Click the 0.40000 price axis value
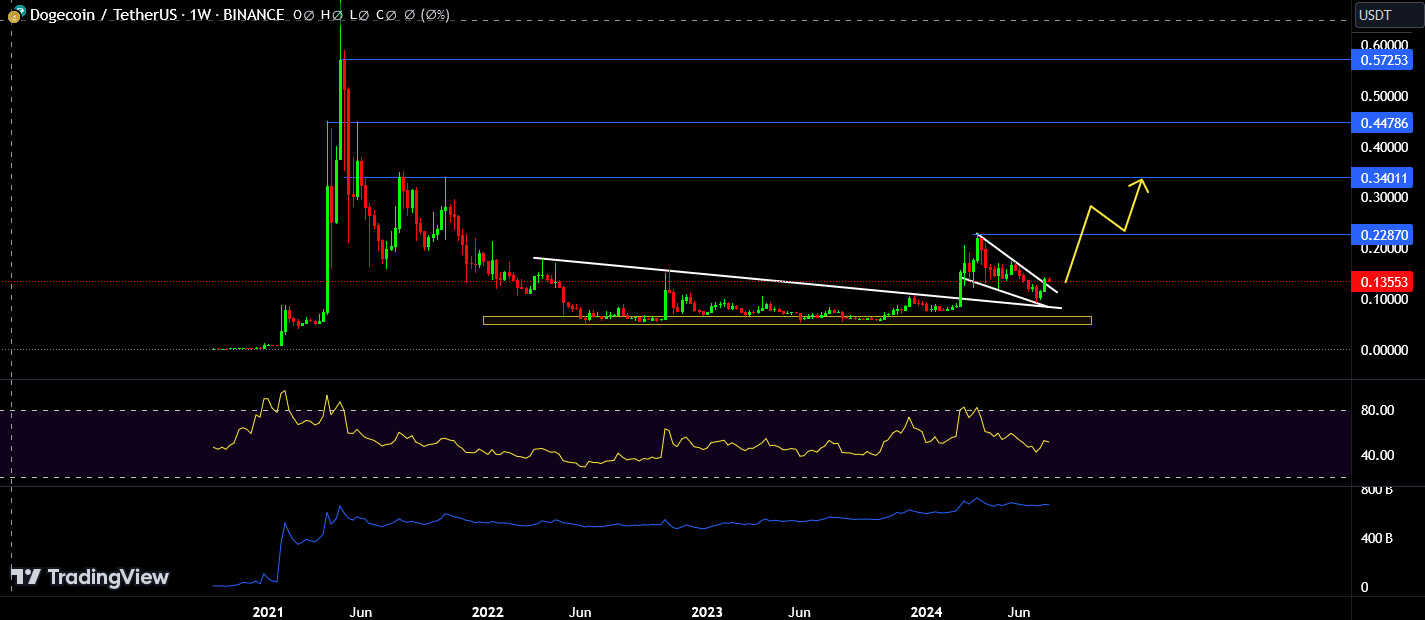 (x=1385, y=147)
